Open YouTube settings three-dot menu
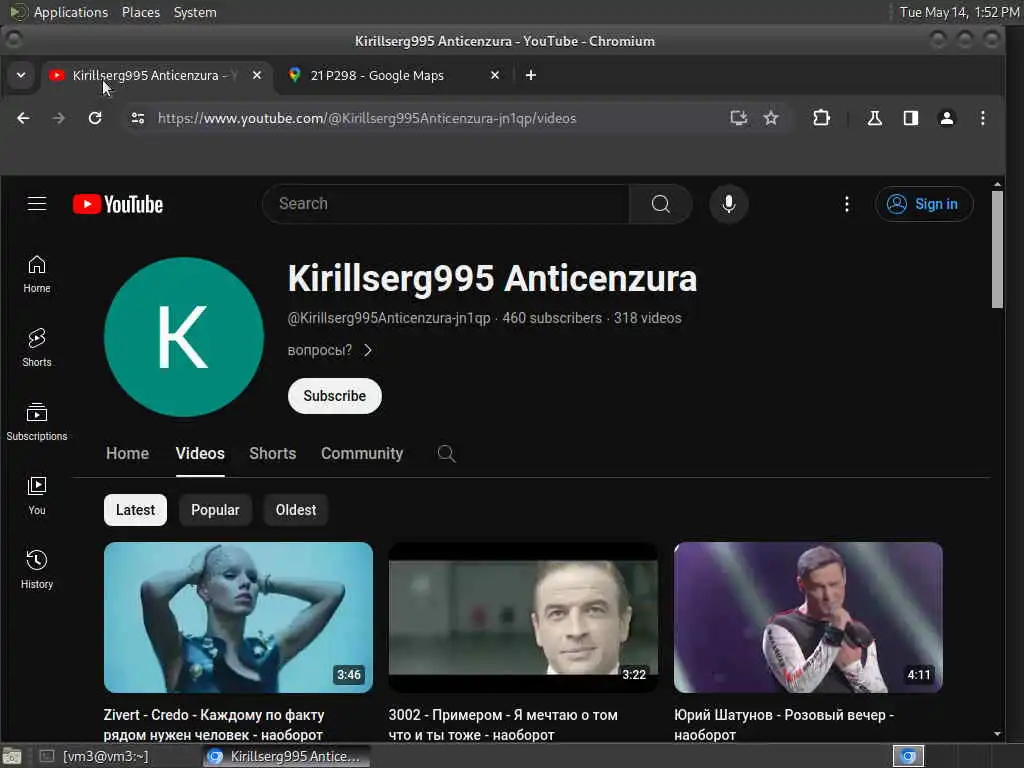 [846, 204]
